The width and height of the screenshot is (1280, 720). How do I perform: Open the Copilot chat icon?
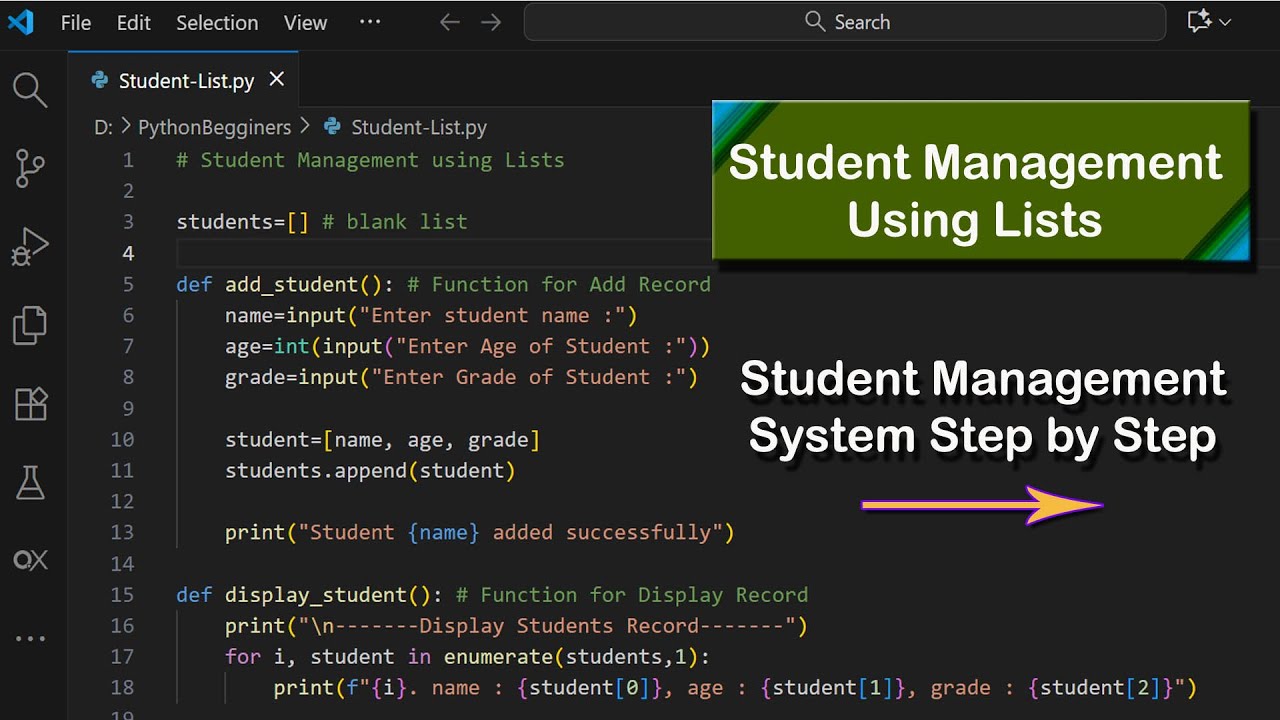pyautogui.click(x=1199, y=22)
